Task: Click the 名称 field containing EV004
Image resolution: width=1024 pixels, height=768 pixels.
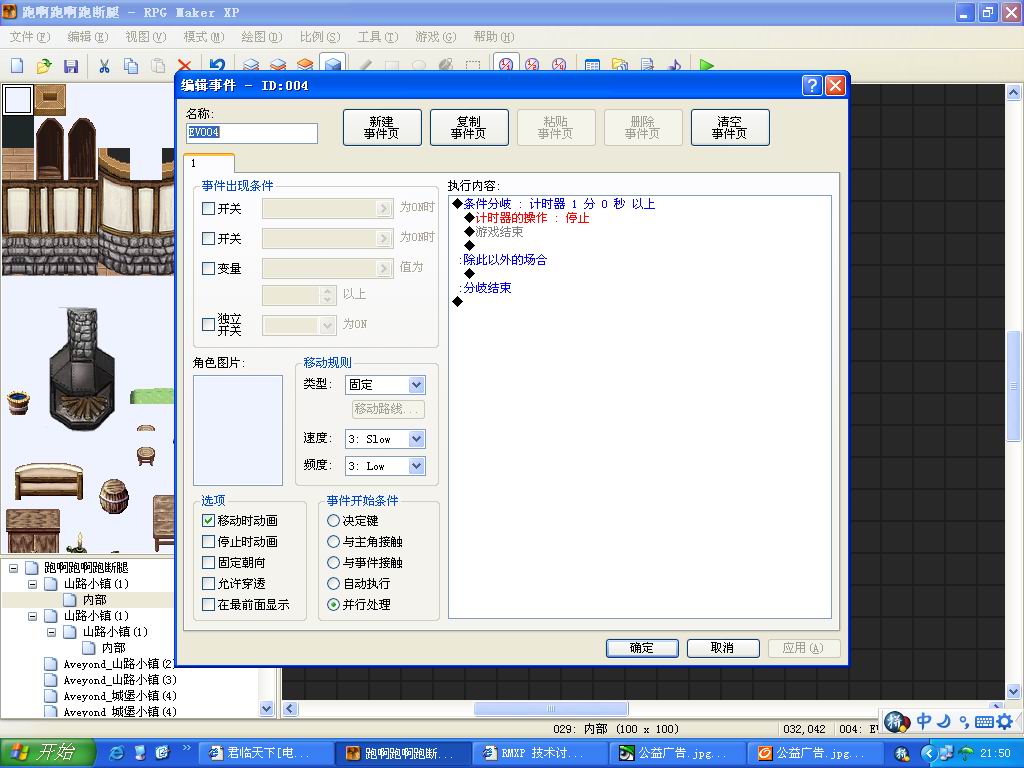Action: point(252,133)
